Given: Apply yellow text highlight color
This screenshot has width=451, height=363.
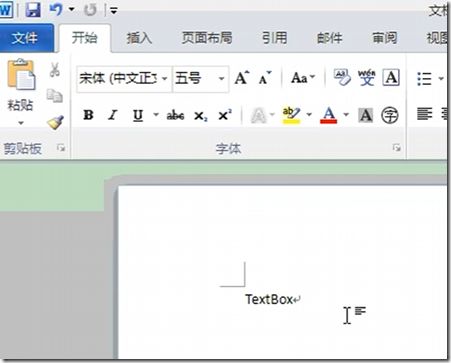Looking at the screenshot, I should [291, 115].
